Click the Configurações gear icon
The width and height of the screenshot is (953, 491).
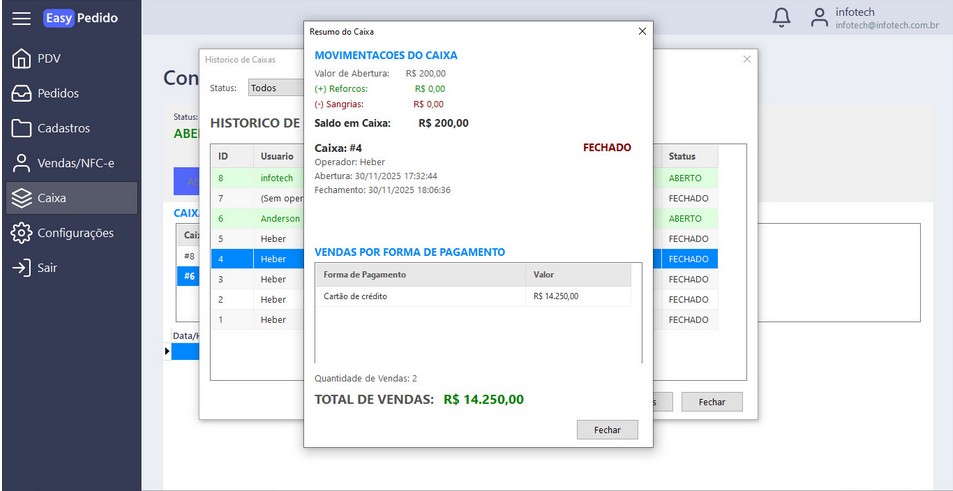[21, 233]
